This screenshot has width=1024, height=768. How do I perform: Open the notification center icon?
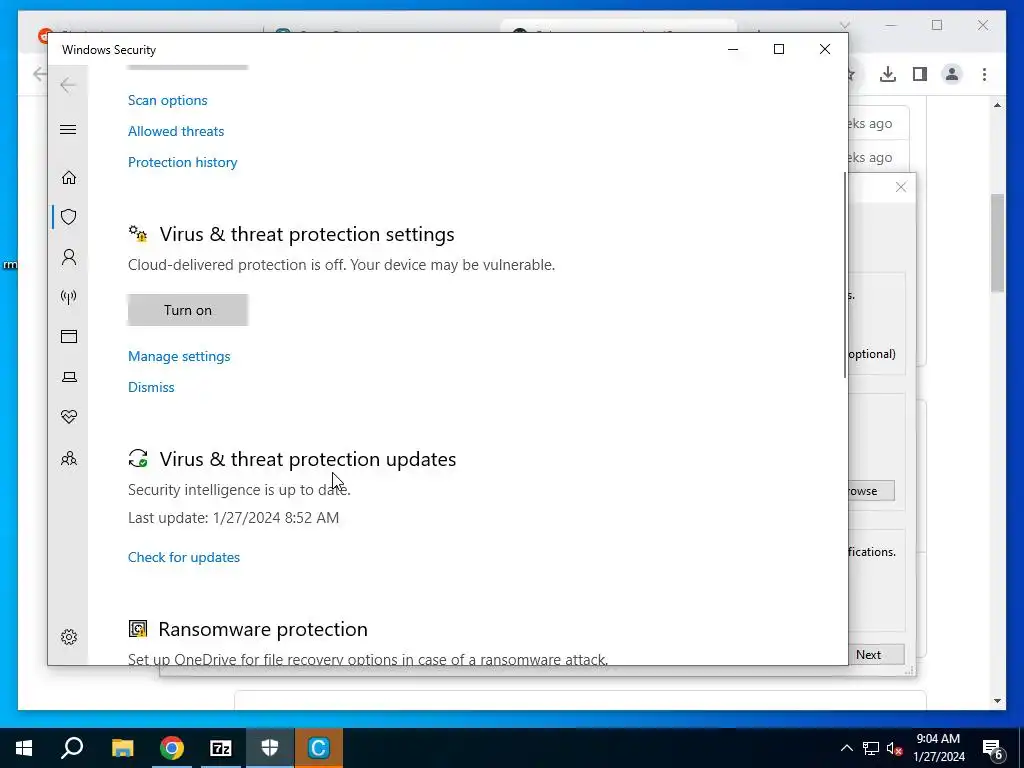(993, 749)
